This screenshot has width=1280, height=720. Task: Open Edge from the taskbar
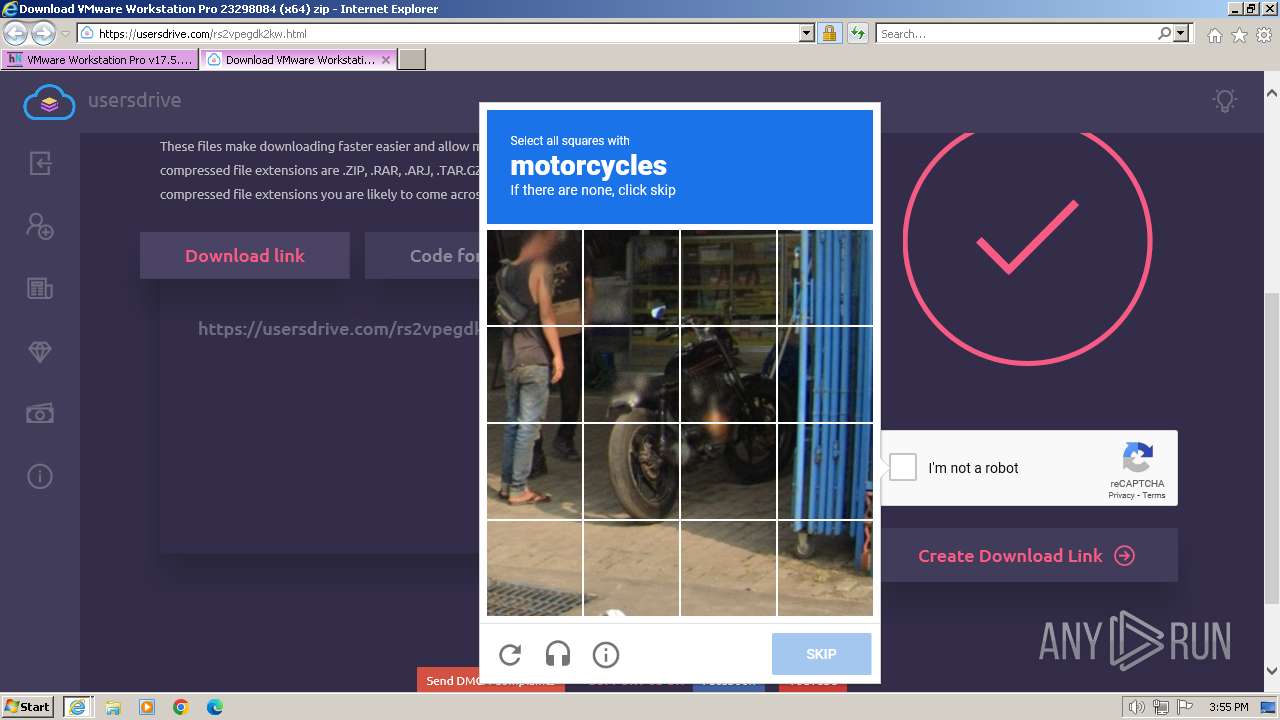(215, 707)
